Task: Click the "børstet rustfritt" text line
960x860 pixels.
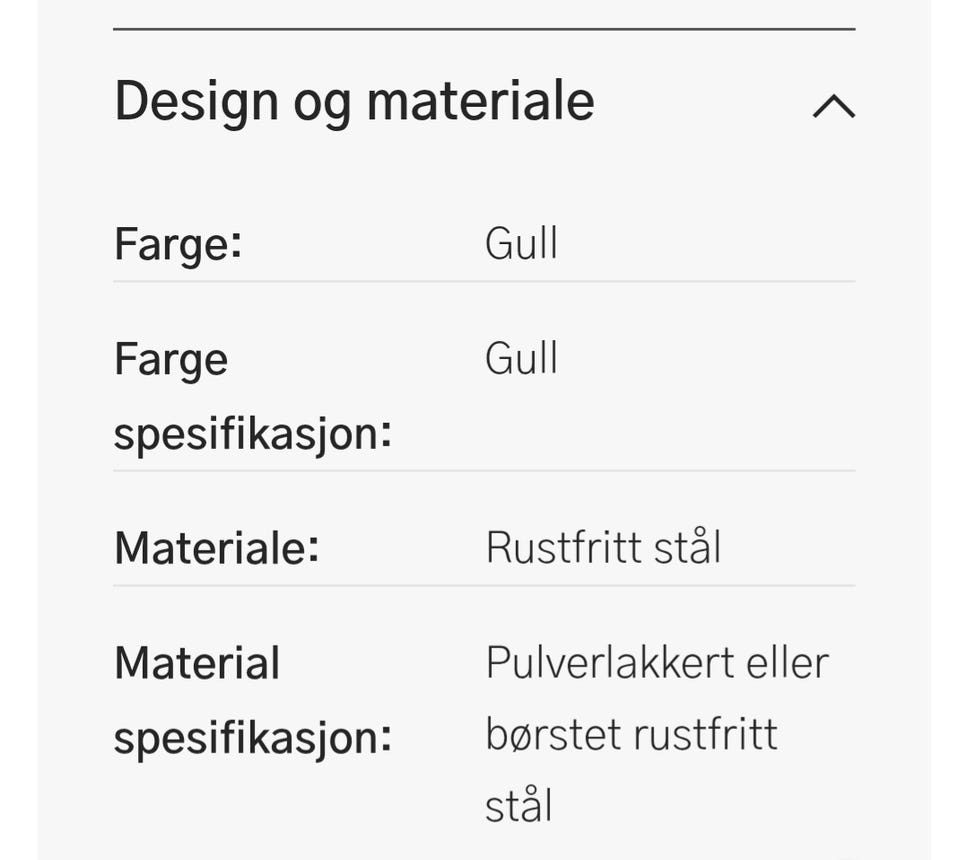Action: point(631,734)
